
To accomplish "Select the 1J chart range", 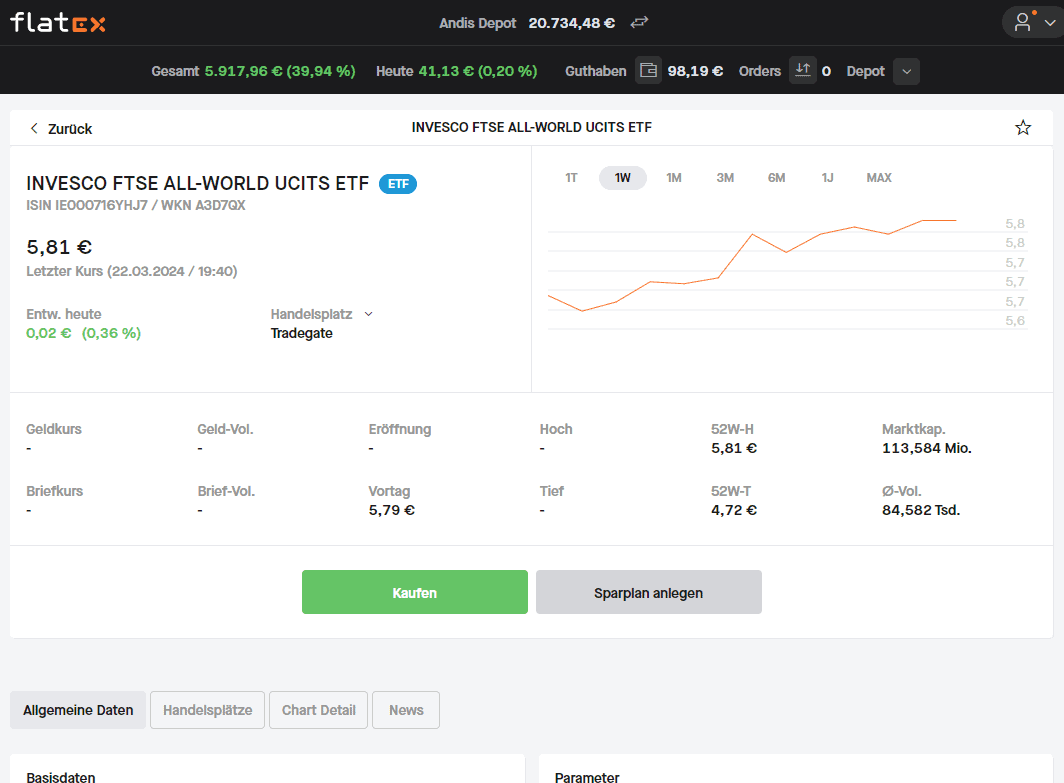I will click(827, 178).
